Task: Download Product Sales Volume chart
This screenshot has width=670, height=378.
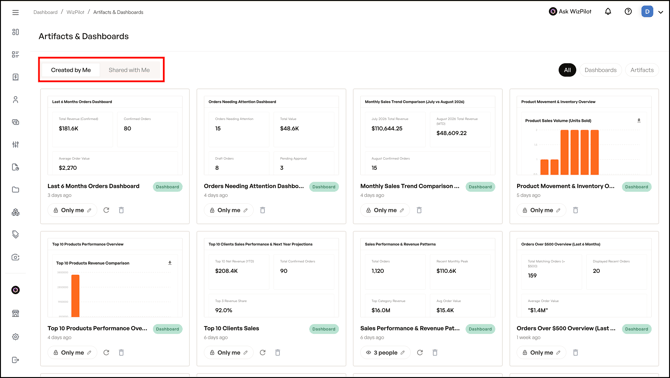Action: (639, 121)
